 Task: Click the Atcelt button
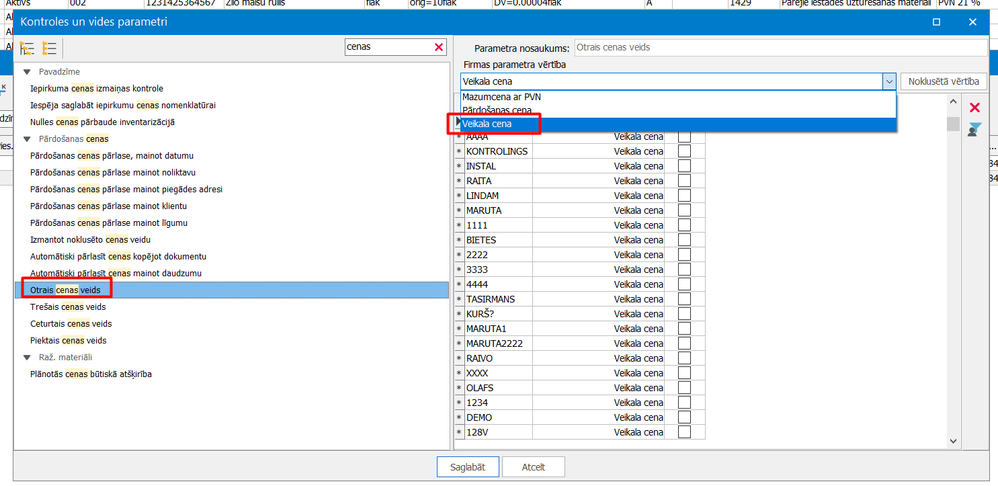click(x=533, y=467)
